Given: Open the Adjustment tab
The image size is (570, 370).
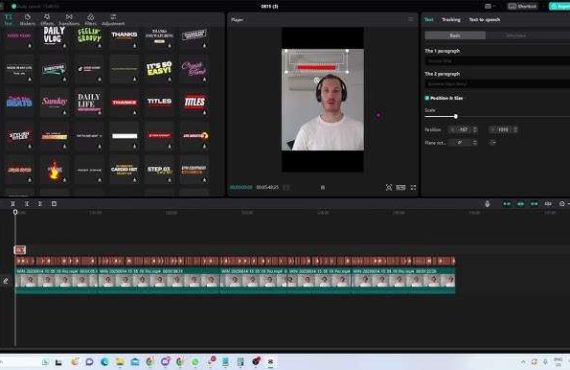Looking at the screenshot, I should coord(113,19).
